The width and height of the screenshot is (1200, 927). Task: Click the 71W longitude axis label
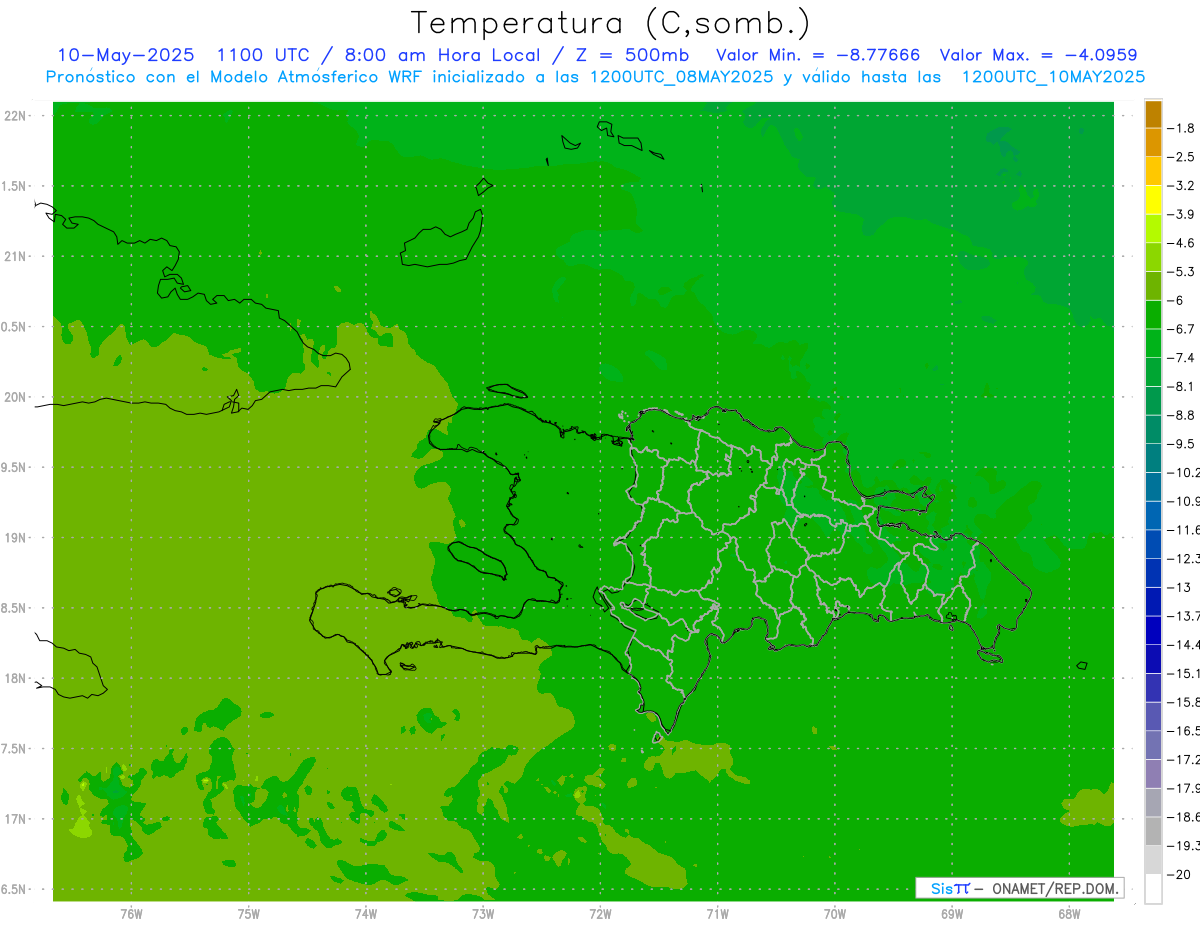[717, 914]
